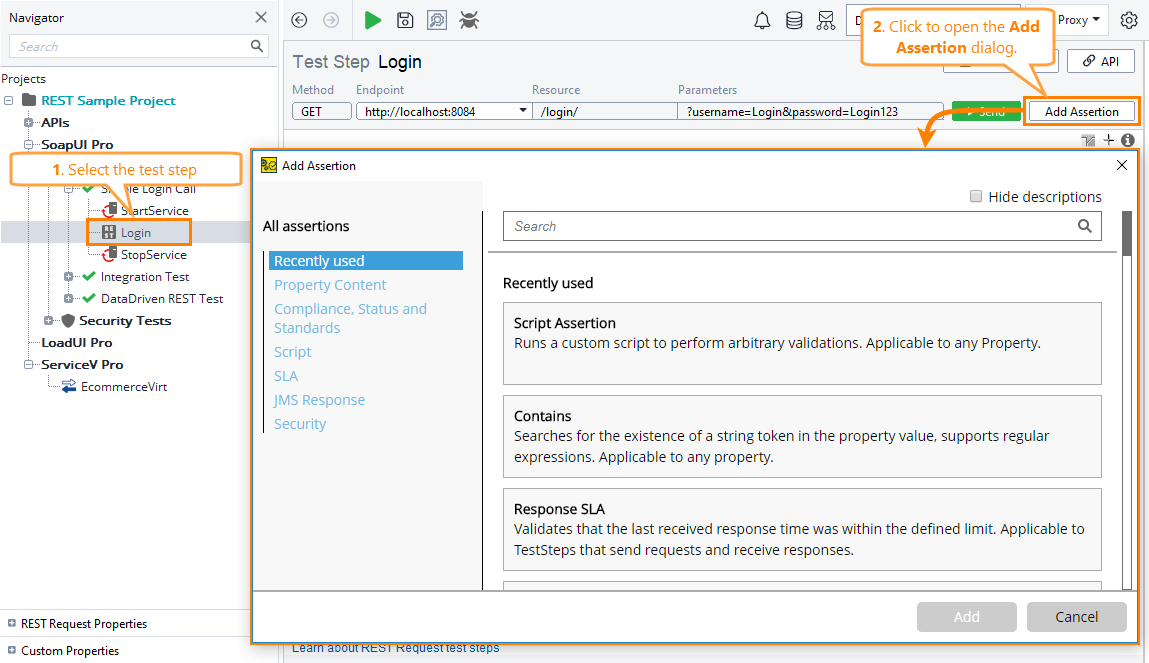
Task: Open the Proxy dropdown
Action: (x=1079, y=20)
